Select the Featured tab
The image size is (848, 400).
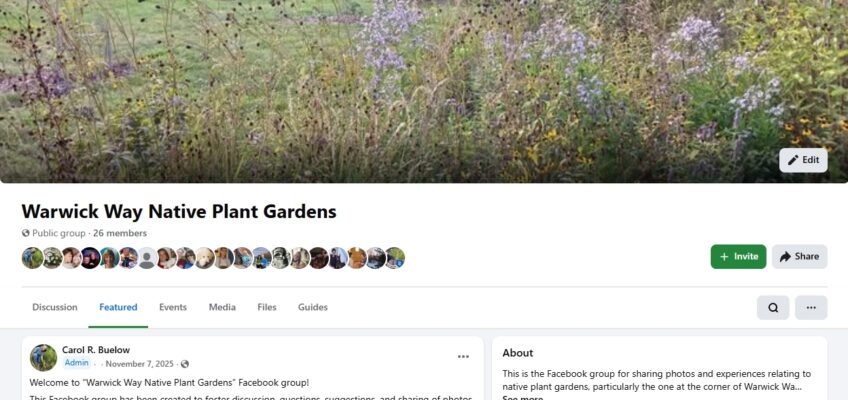(x=118, y=308)
